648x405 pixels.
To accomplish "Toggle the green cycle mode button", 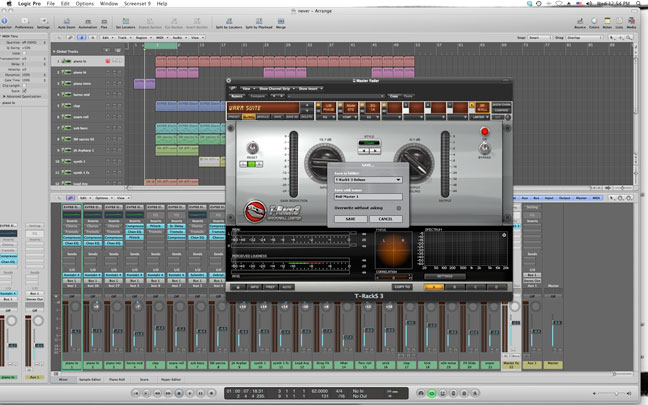I will tap(431, 393).
